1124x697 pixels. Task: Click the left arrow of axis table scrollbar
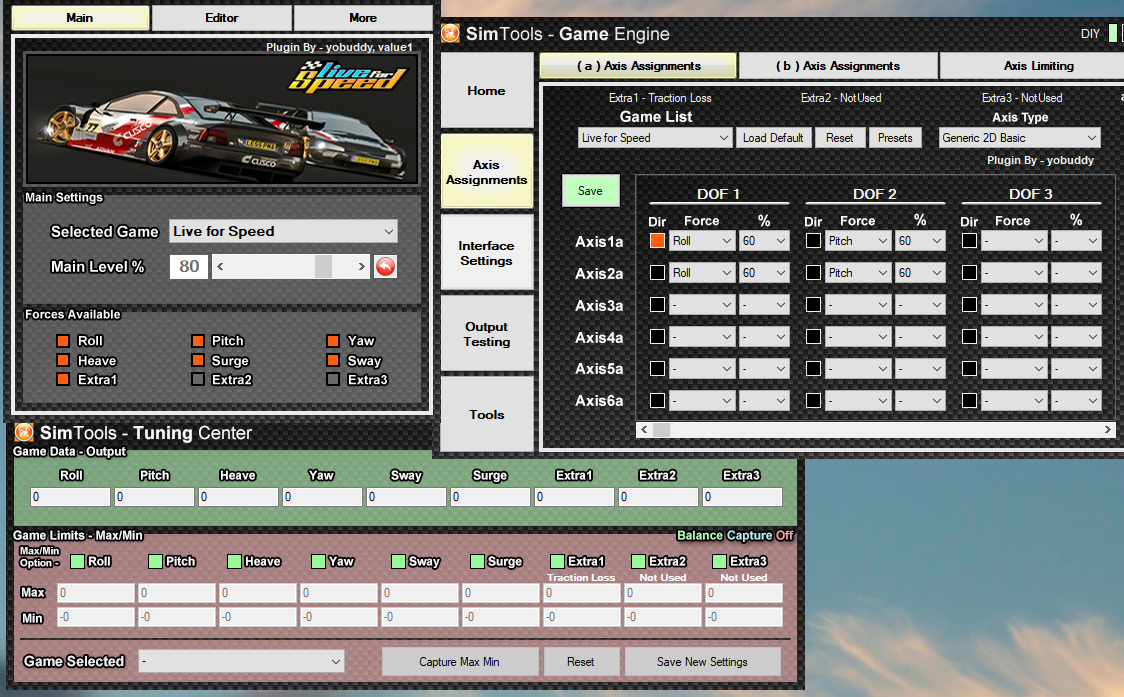pyautogui.click(x=644, y=430)
